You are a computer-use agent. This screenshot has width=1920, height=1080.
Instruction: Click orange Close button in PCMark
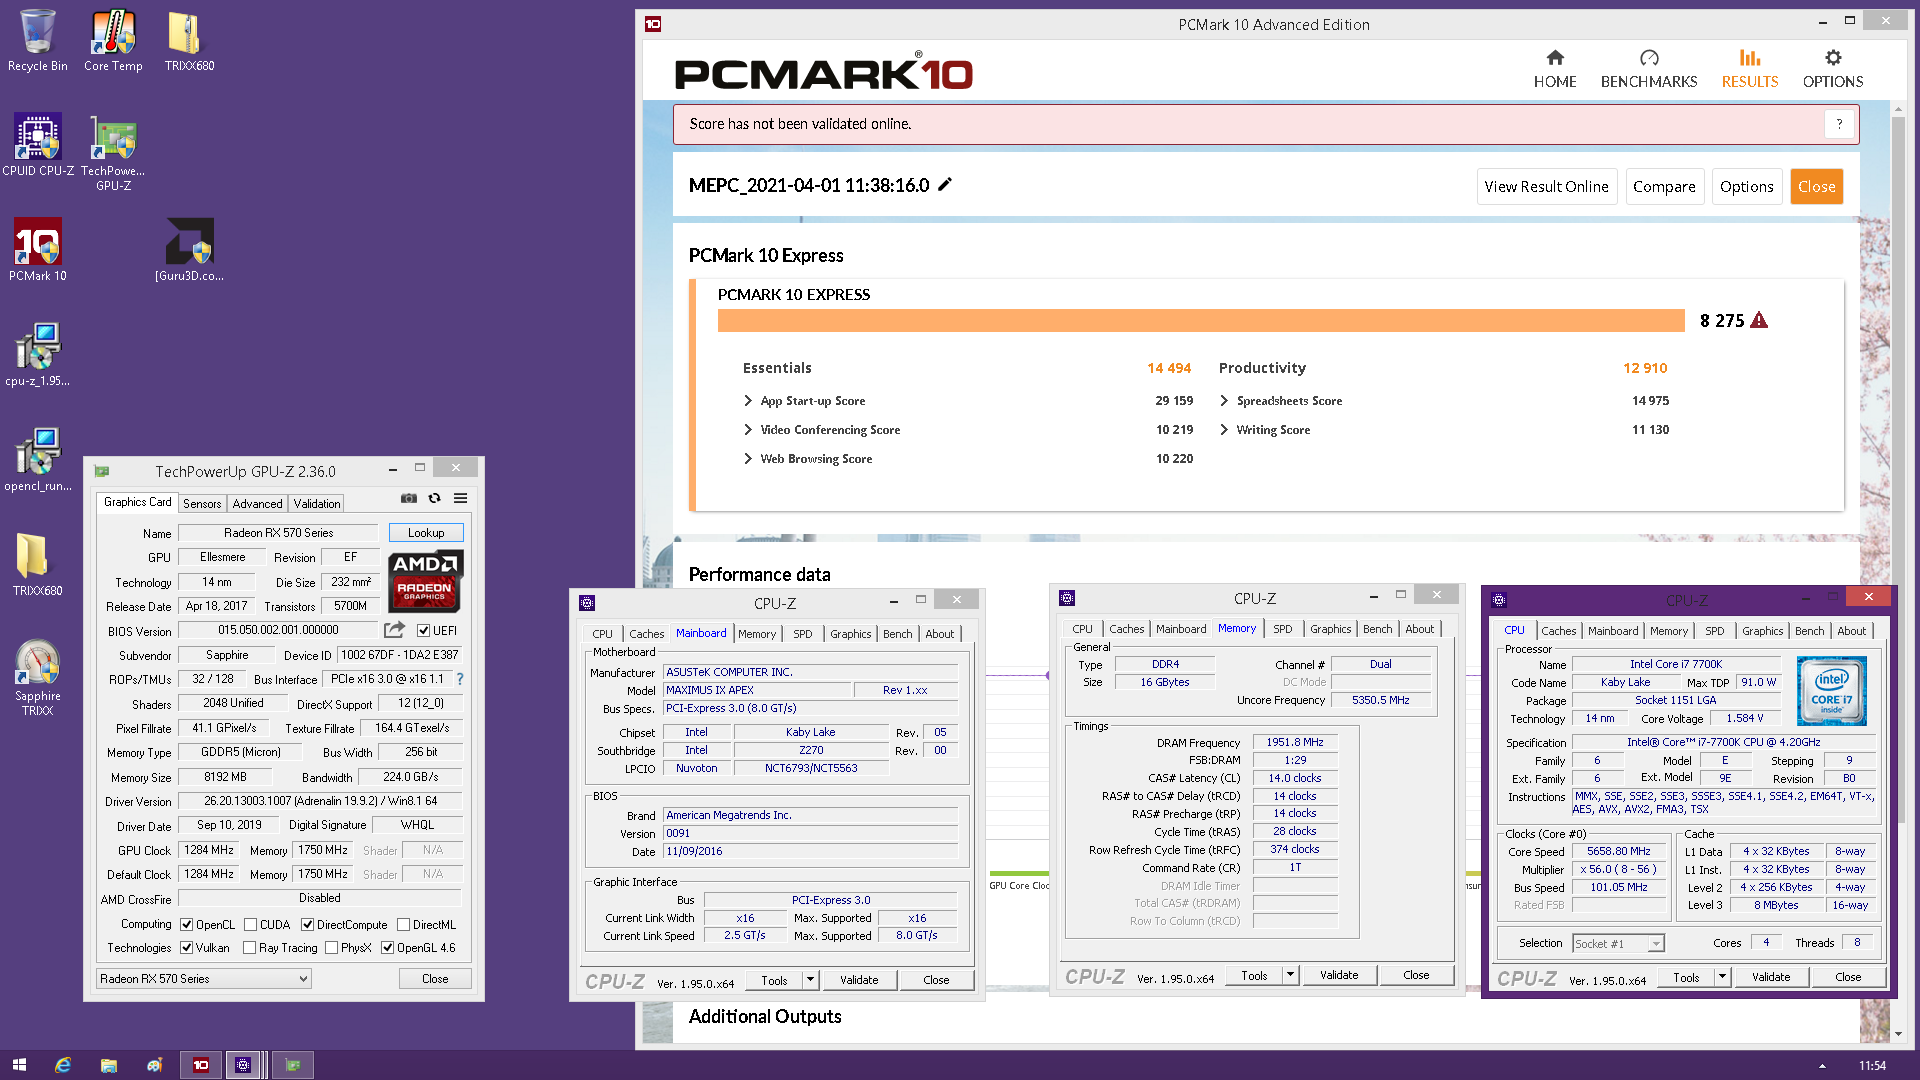[1817, 186]
